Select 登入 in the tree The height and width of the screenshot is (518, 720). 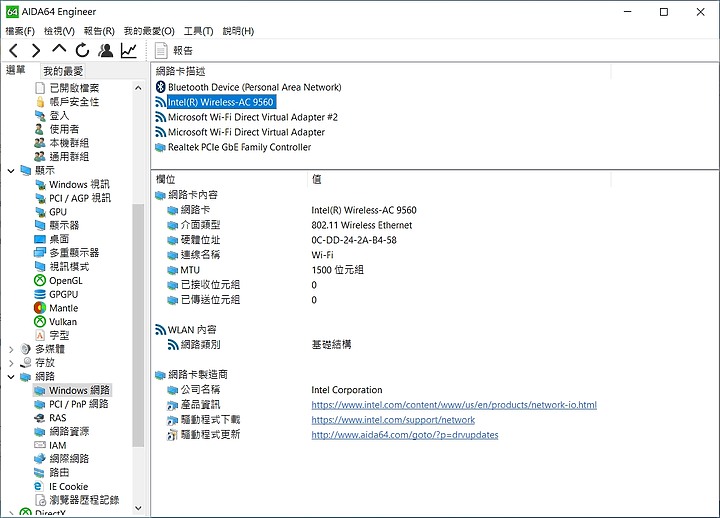pyautogui.click(x=52, y=115)
